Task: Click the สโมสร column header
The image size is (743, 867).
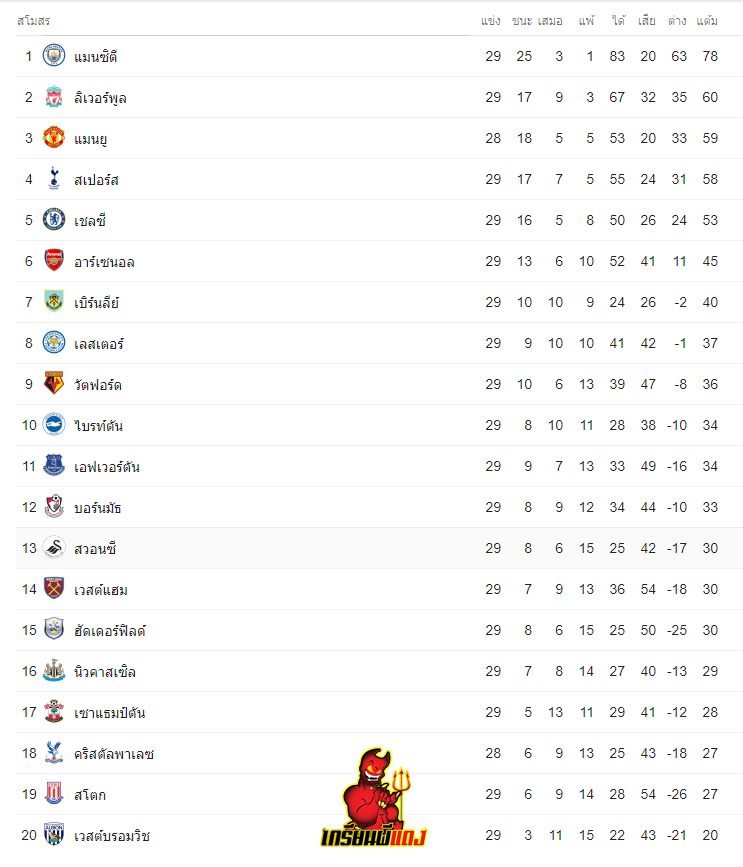Action: click(34, 21)
